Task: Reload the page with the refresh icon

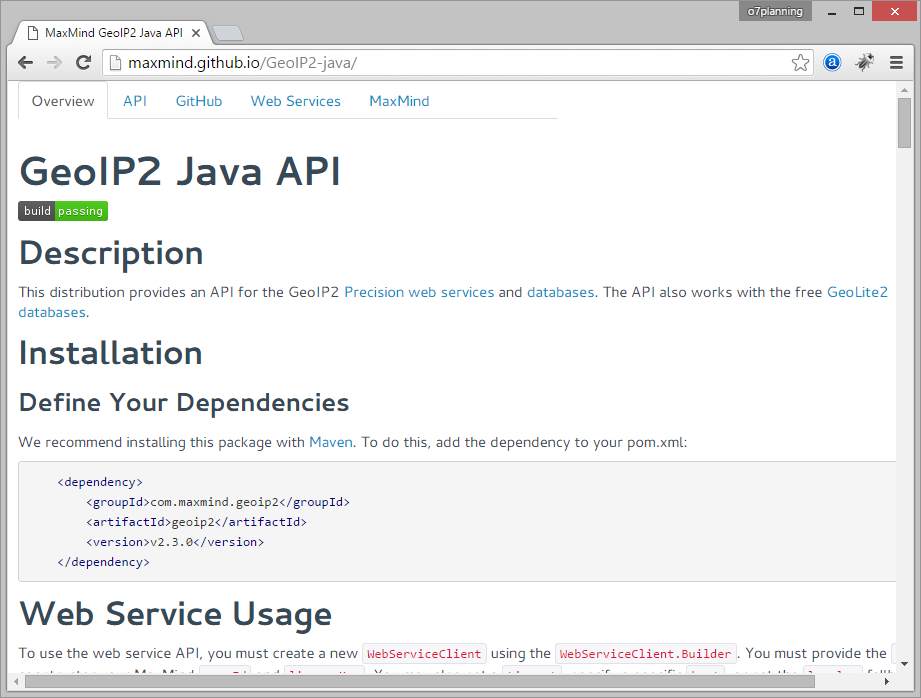Action: 83,62
